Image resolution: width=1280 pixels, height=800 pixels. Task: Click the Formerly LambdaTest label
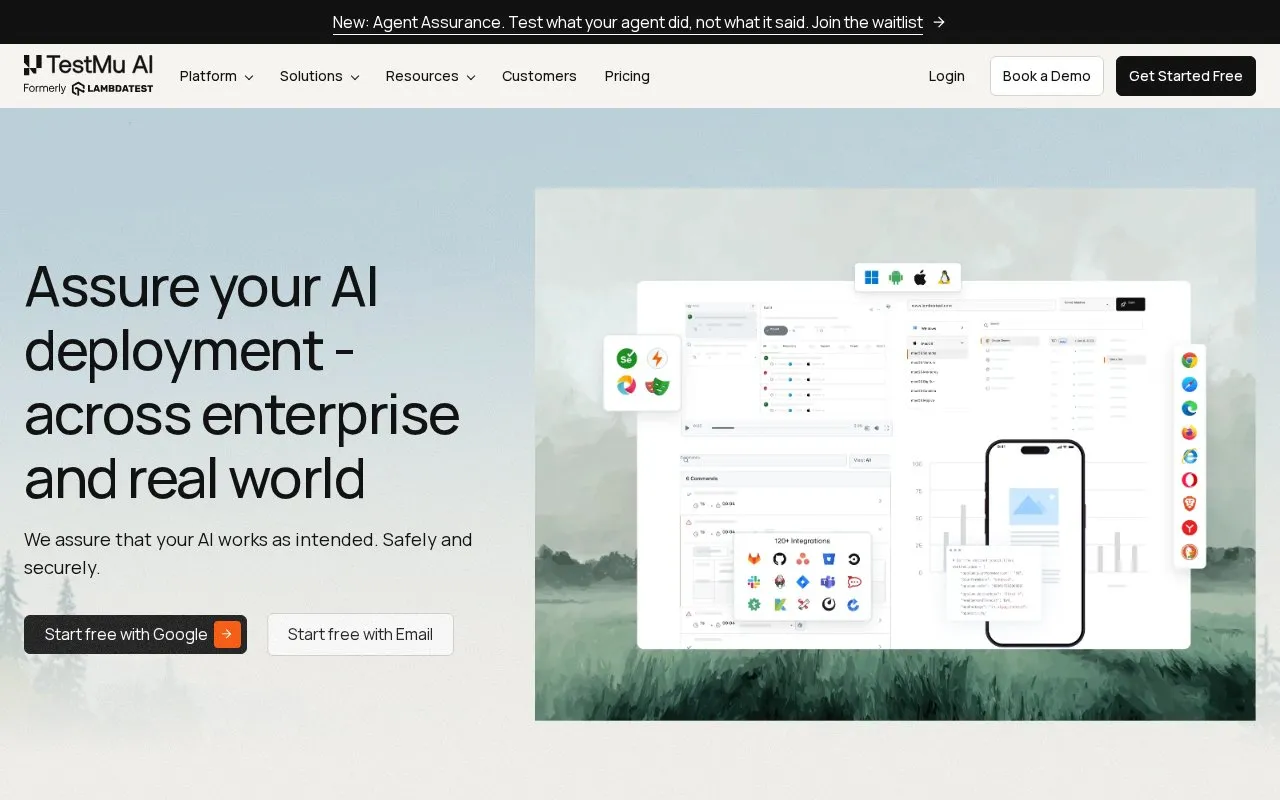point(88,88)
